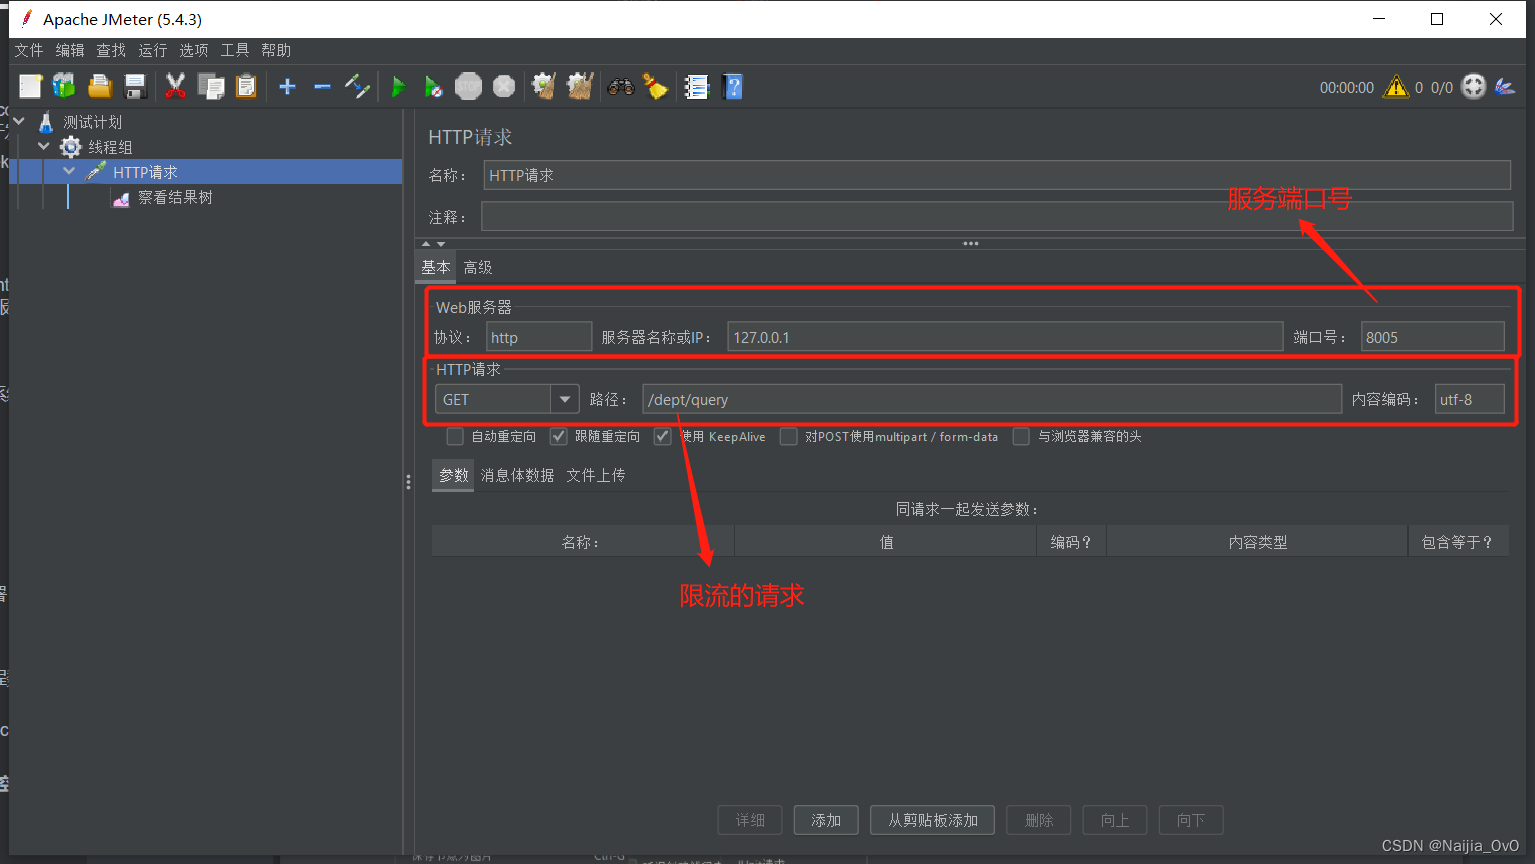Open the 工具 menu

[x=235, y=50]
